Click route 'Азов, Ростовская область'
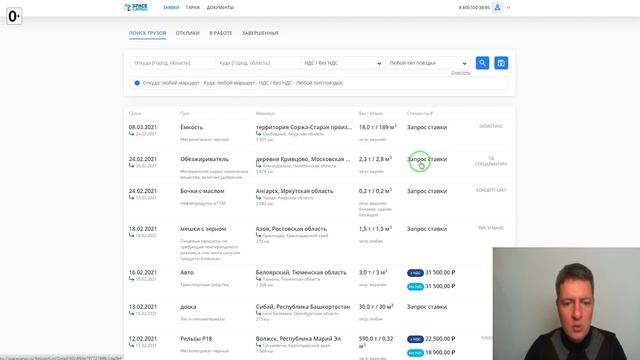This screenshot has height=360, width=640. coord(291,229)
